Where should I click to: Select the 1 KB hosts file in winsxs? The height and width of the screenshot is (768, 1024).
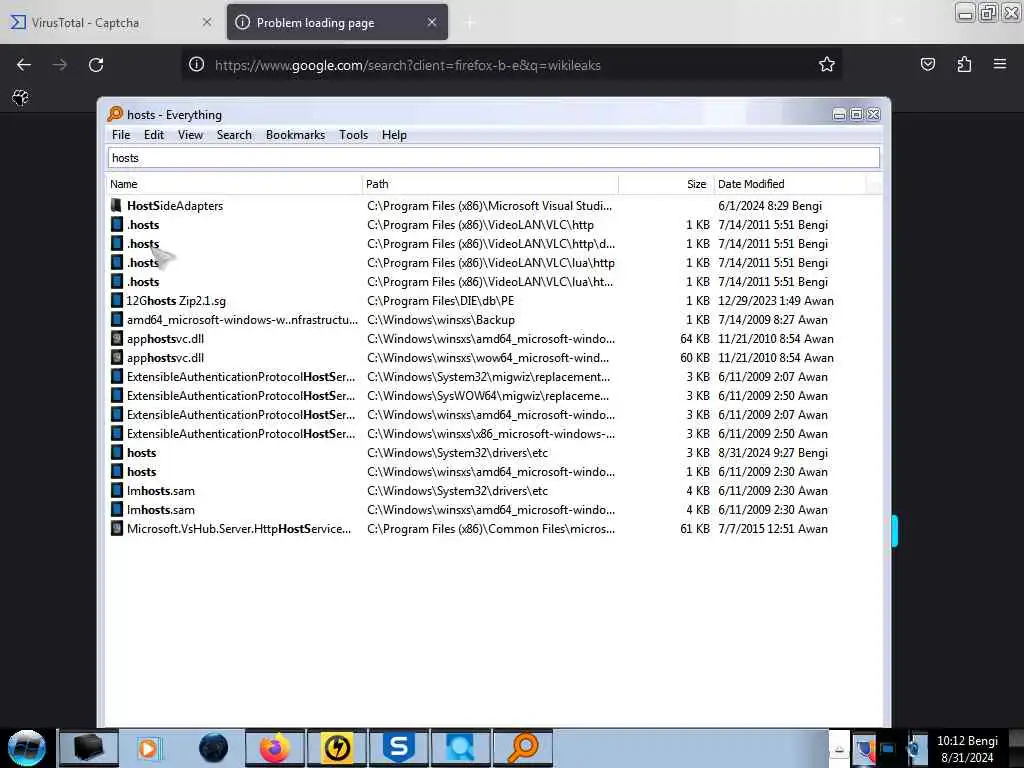(142, 472)
